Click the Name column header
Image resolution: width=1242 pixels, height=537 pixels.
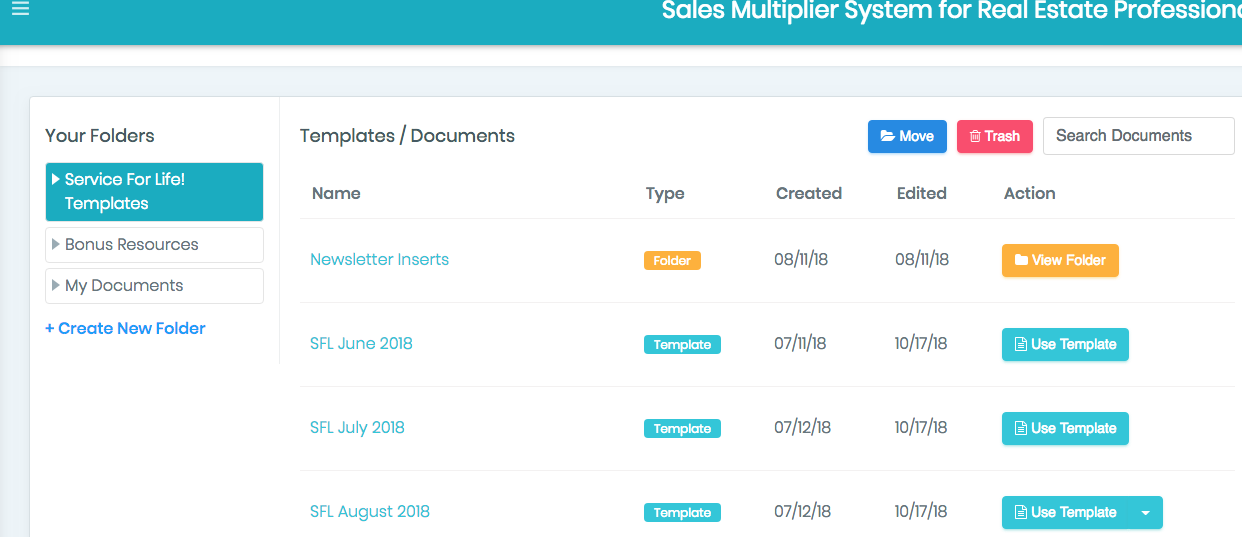(336, 193)
